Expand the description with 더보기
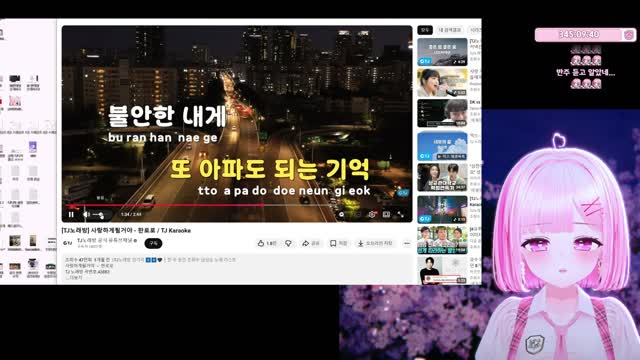The image size is (640, 360). coord(74,277)
